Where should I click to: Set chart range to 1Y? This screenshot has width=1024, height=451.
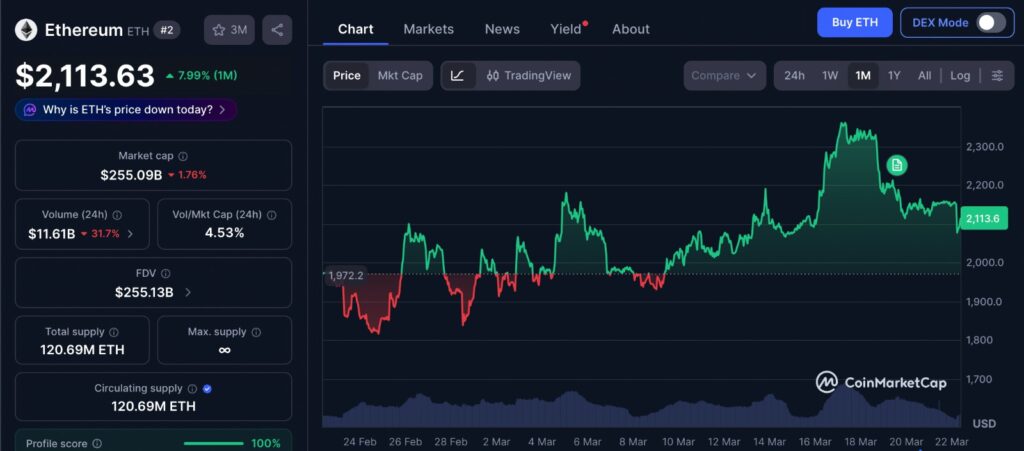[894, 76]
